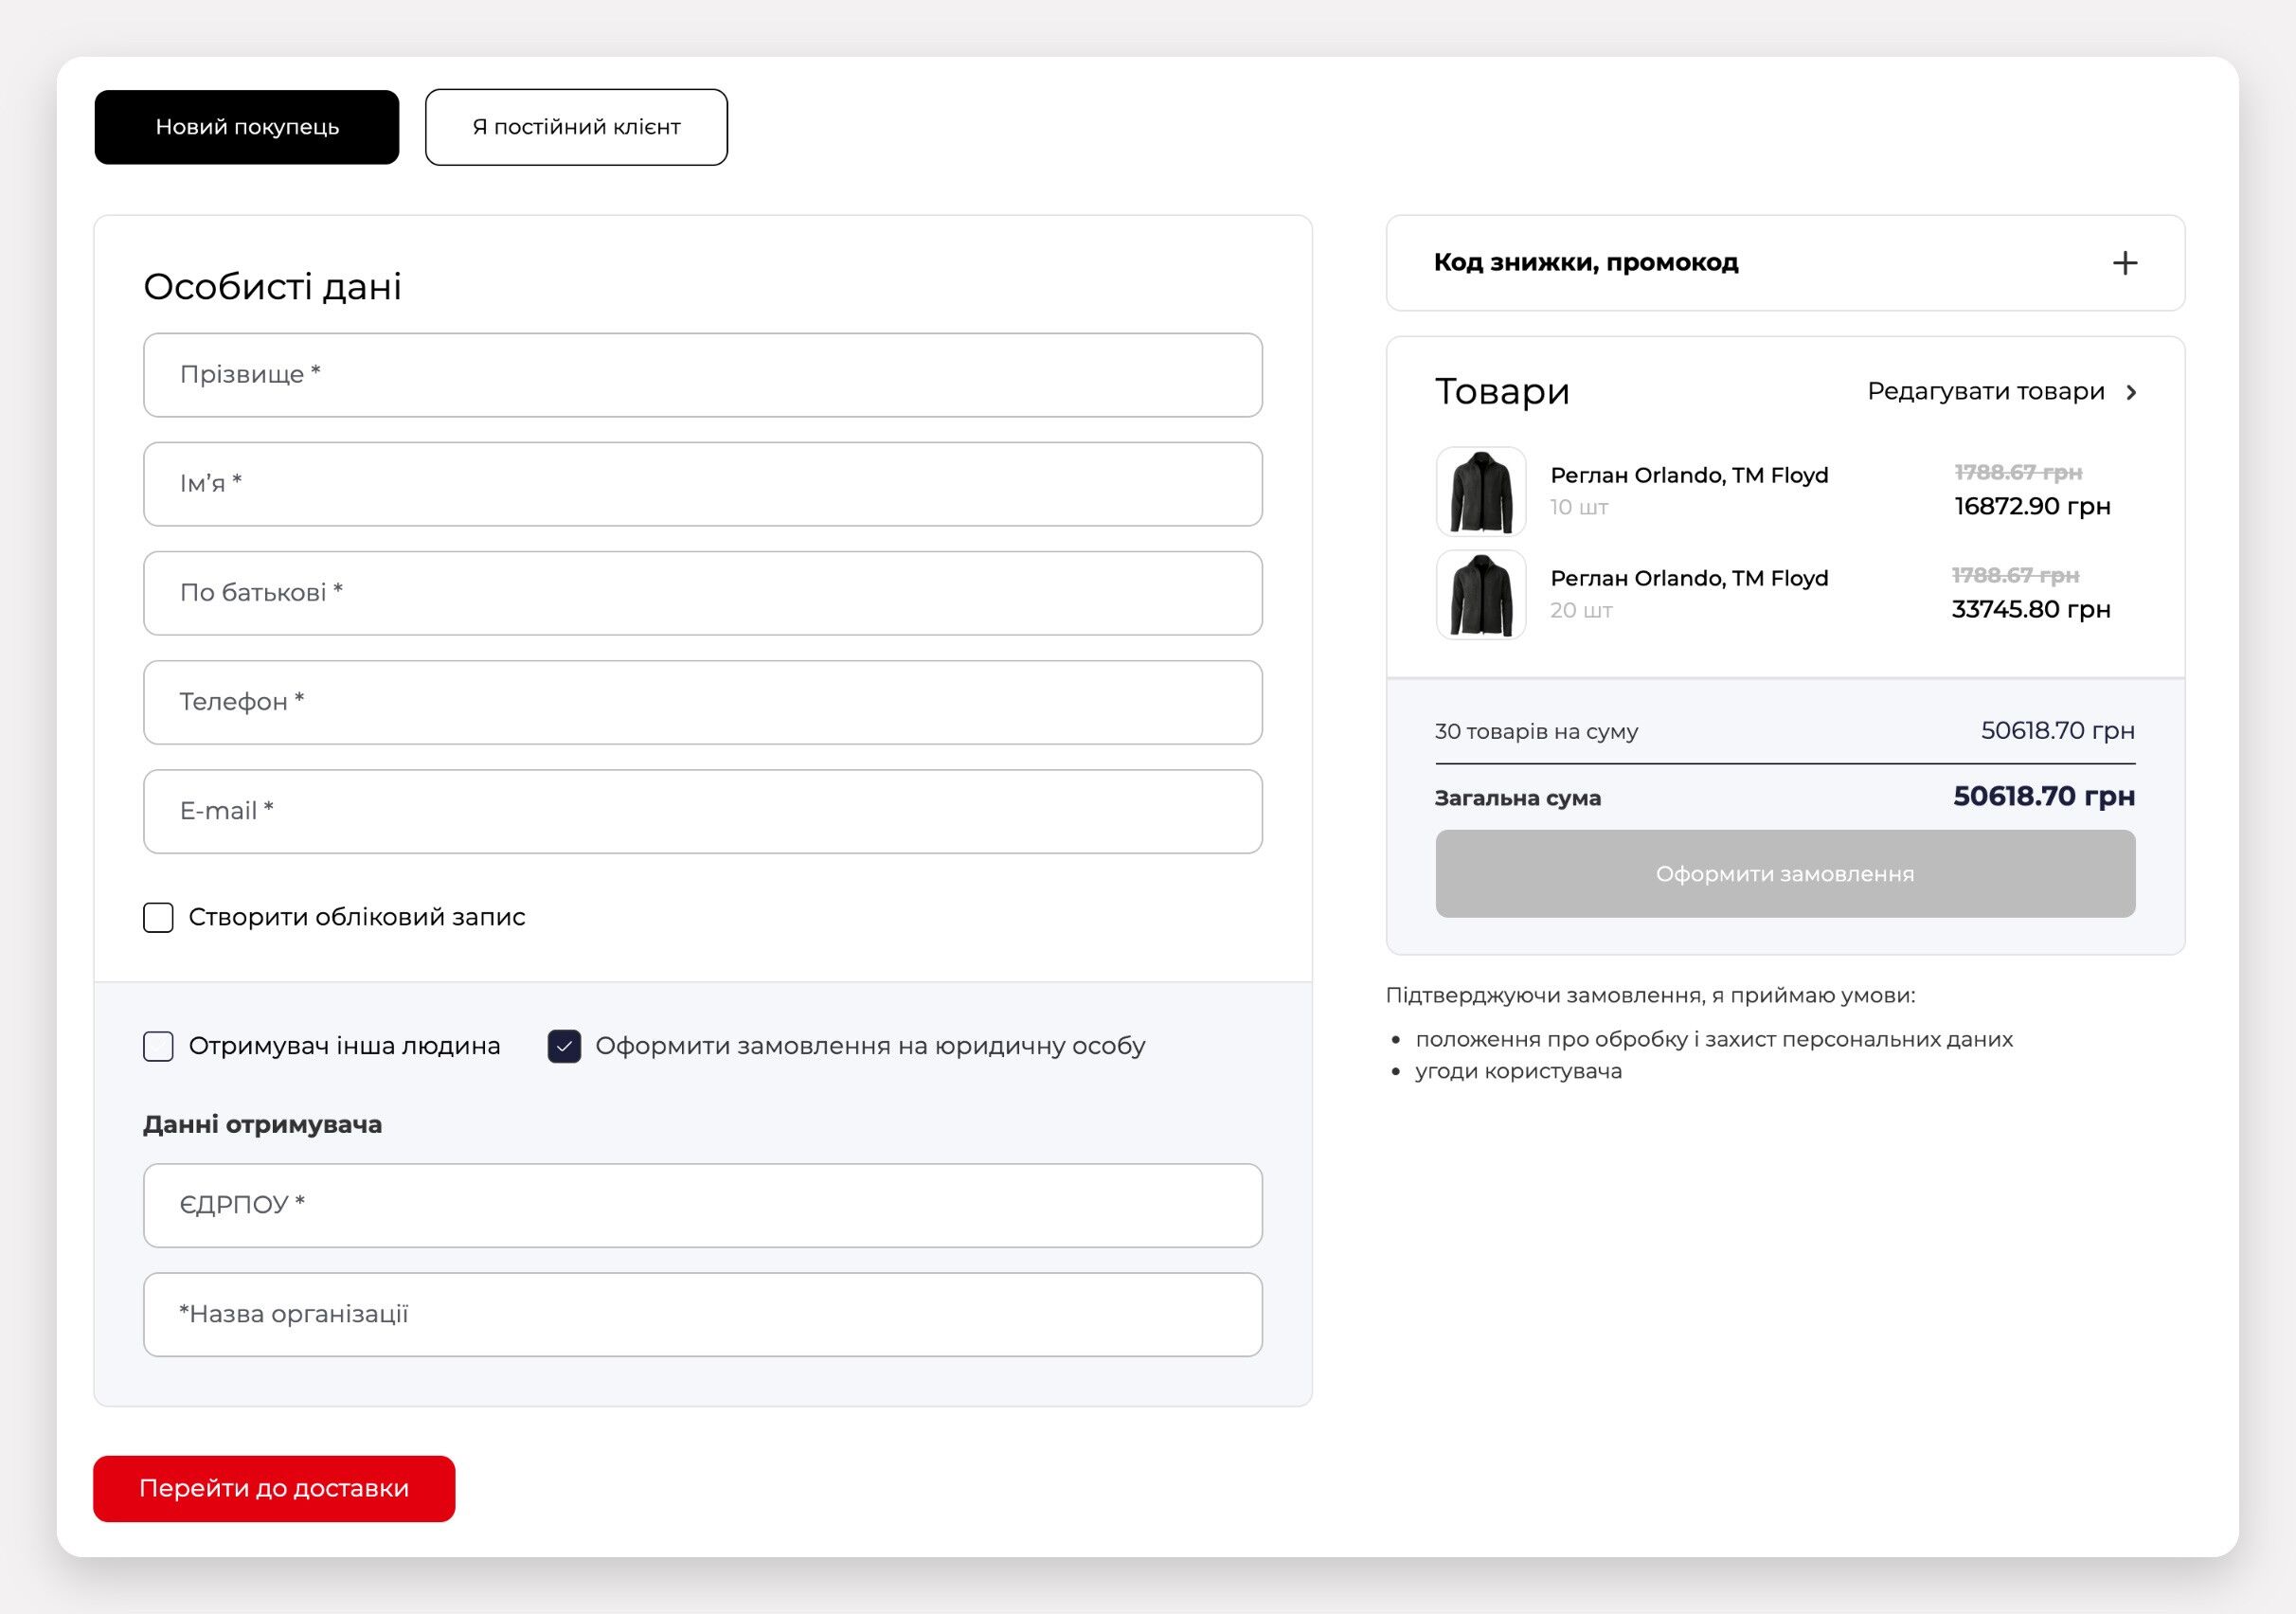Click the chevron next to Редагувати товари

click(2131, 392)
